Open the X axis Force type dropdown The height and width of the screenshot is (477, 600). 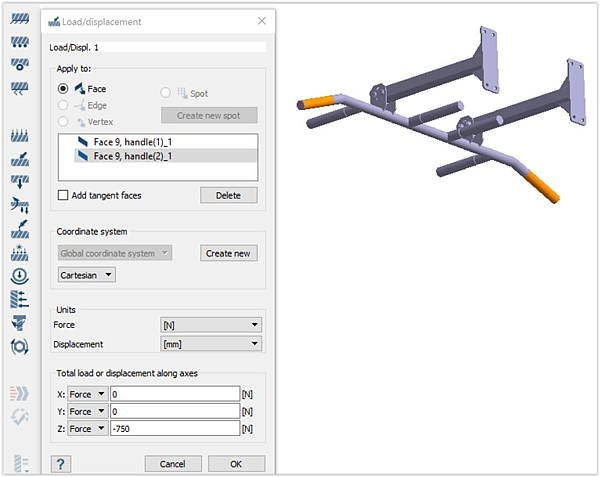[87, 394]
